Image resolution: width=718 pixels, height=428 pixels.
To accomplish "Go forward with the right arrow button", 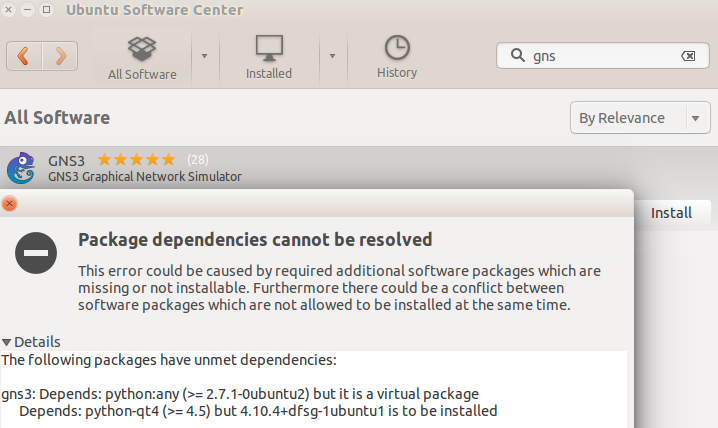I will coord(60,56).
